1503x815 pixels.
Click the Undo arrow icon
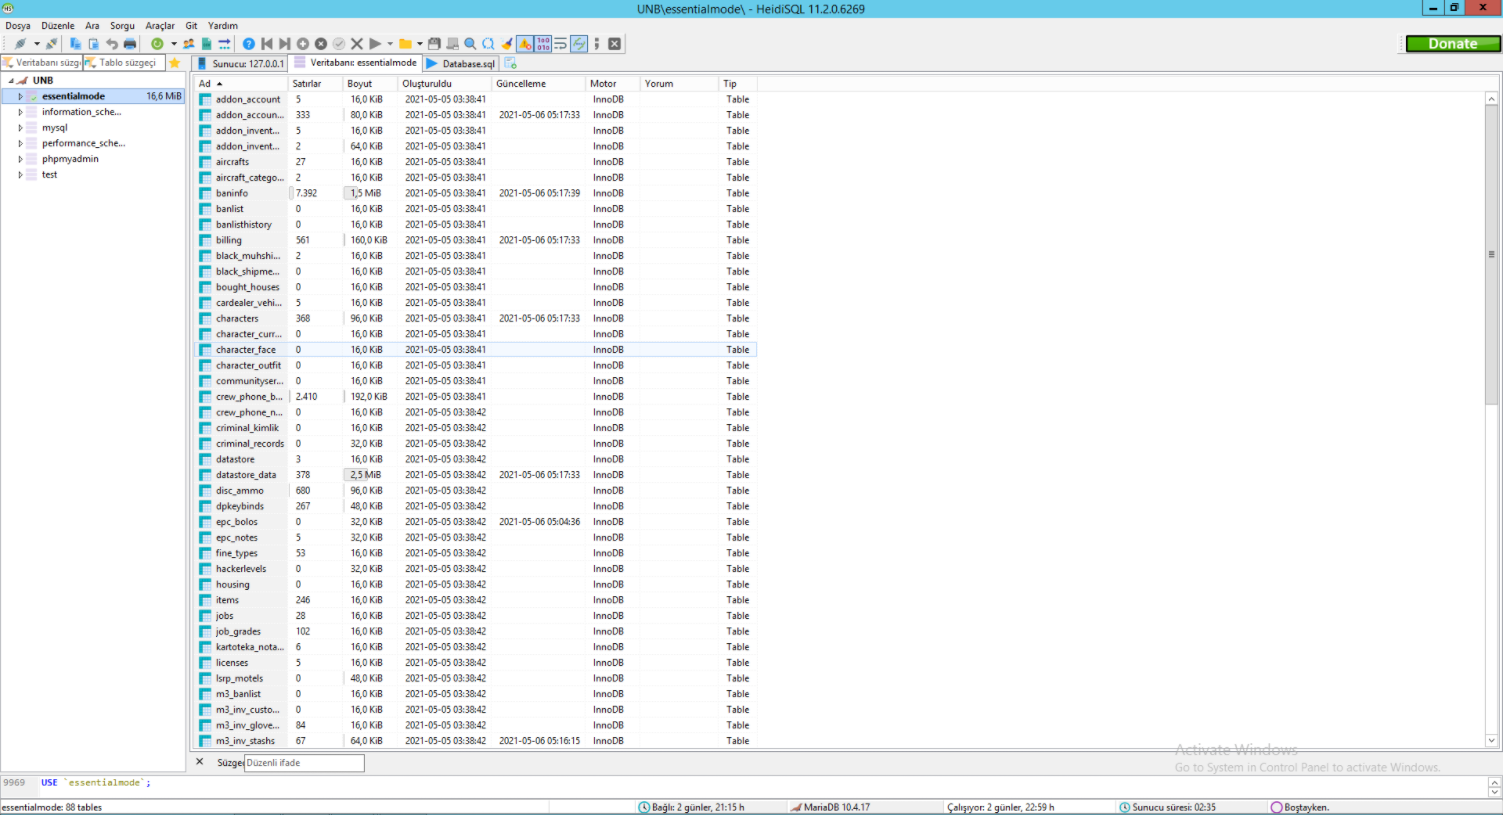point(111,44)
